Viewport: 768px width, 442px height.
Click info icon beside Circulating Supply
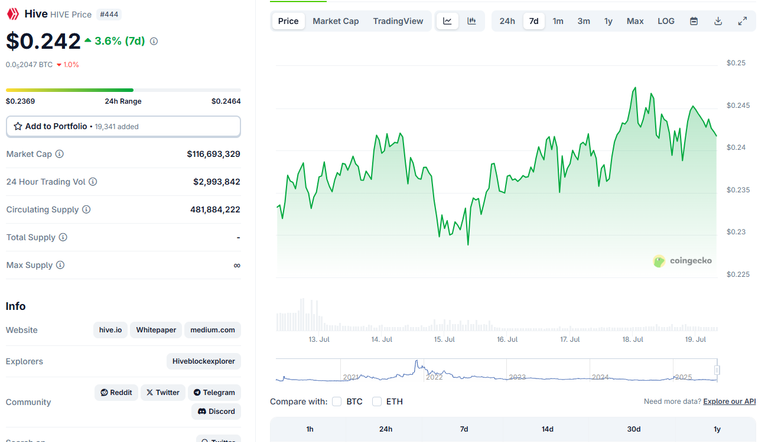tap(86, 209)
